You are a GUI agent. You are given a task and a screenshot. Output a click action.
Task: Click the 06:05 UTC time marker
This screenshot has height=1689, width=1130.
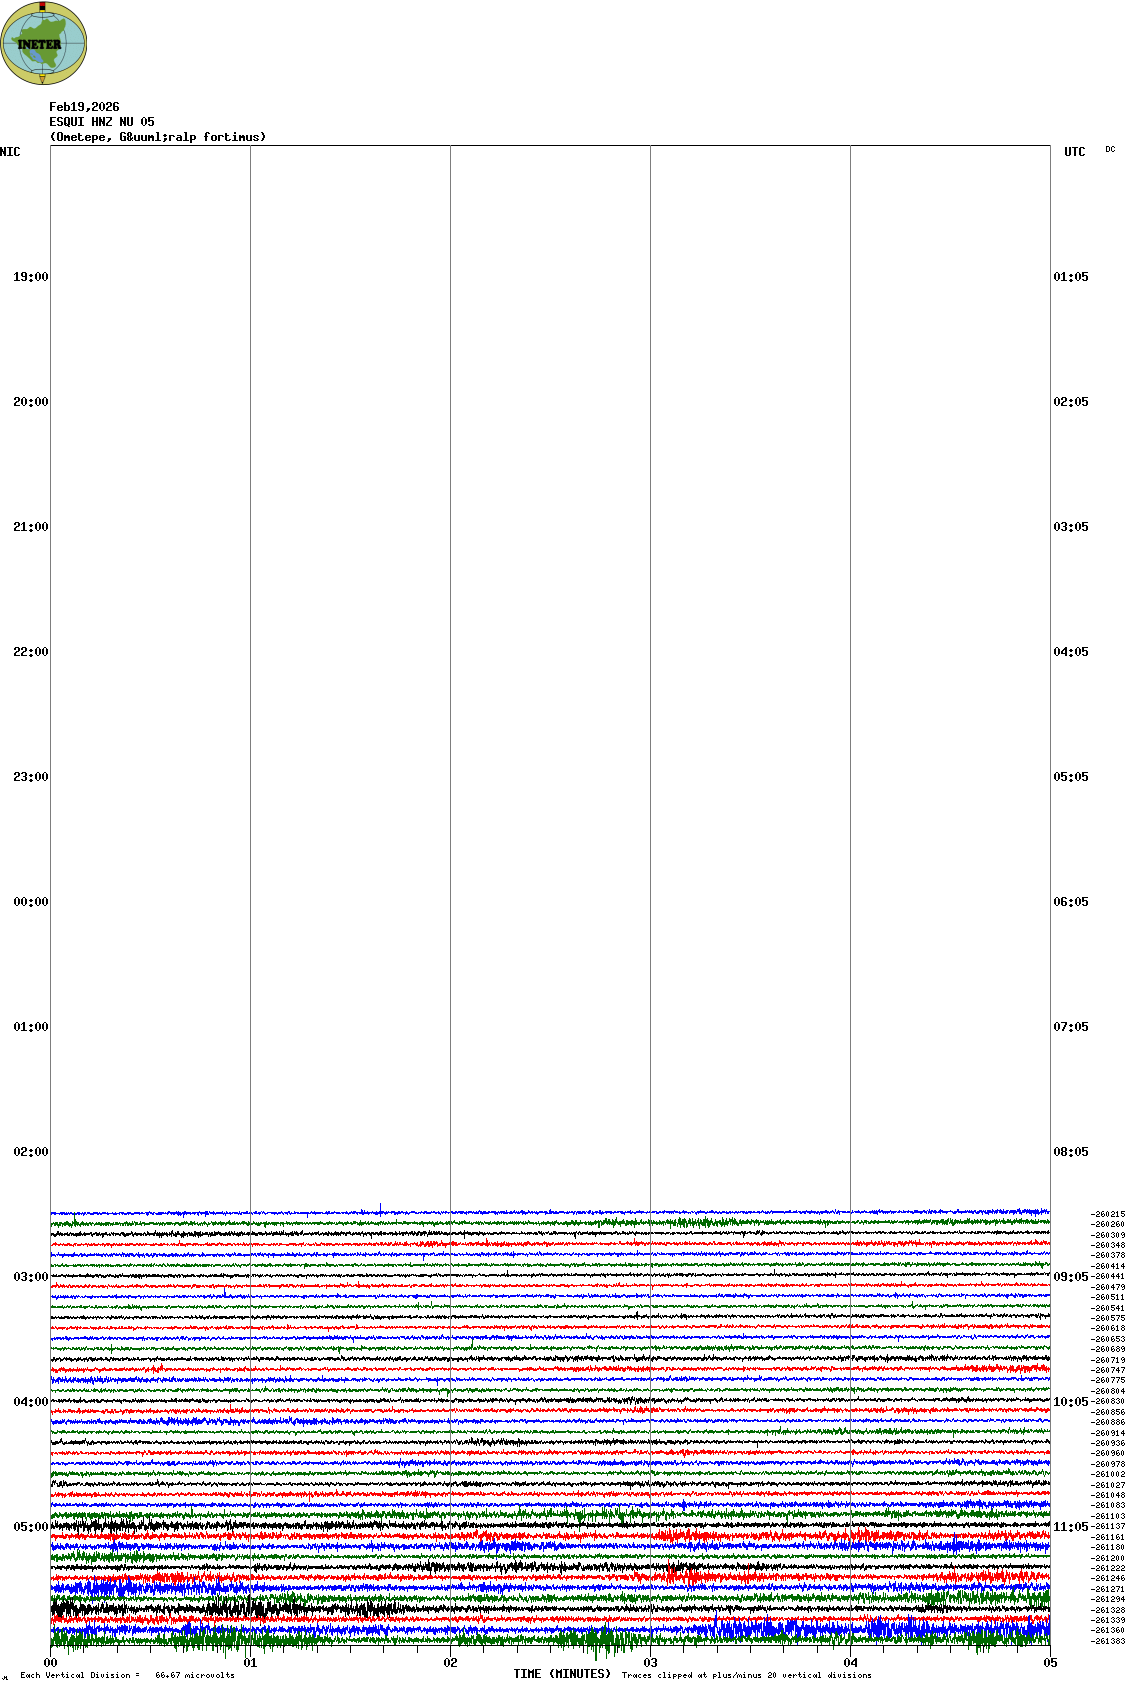pos(1070,902)
